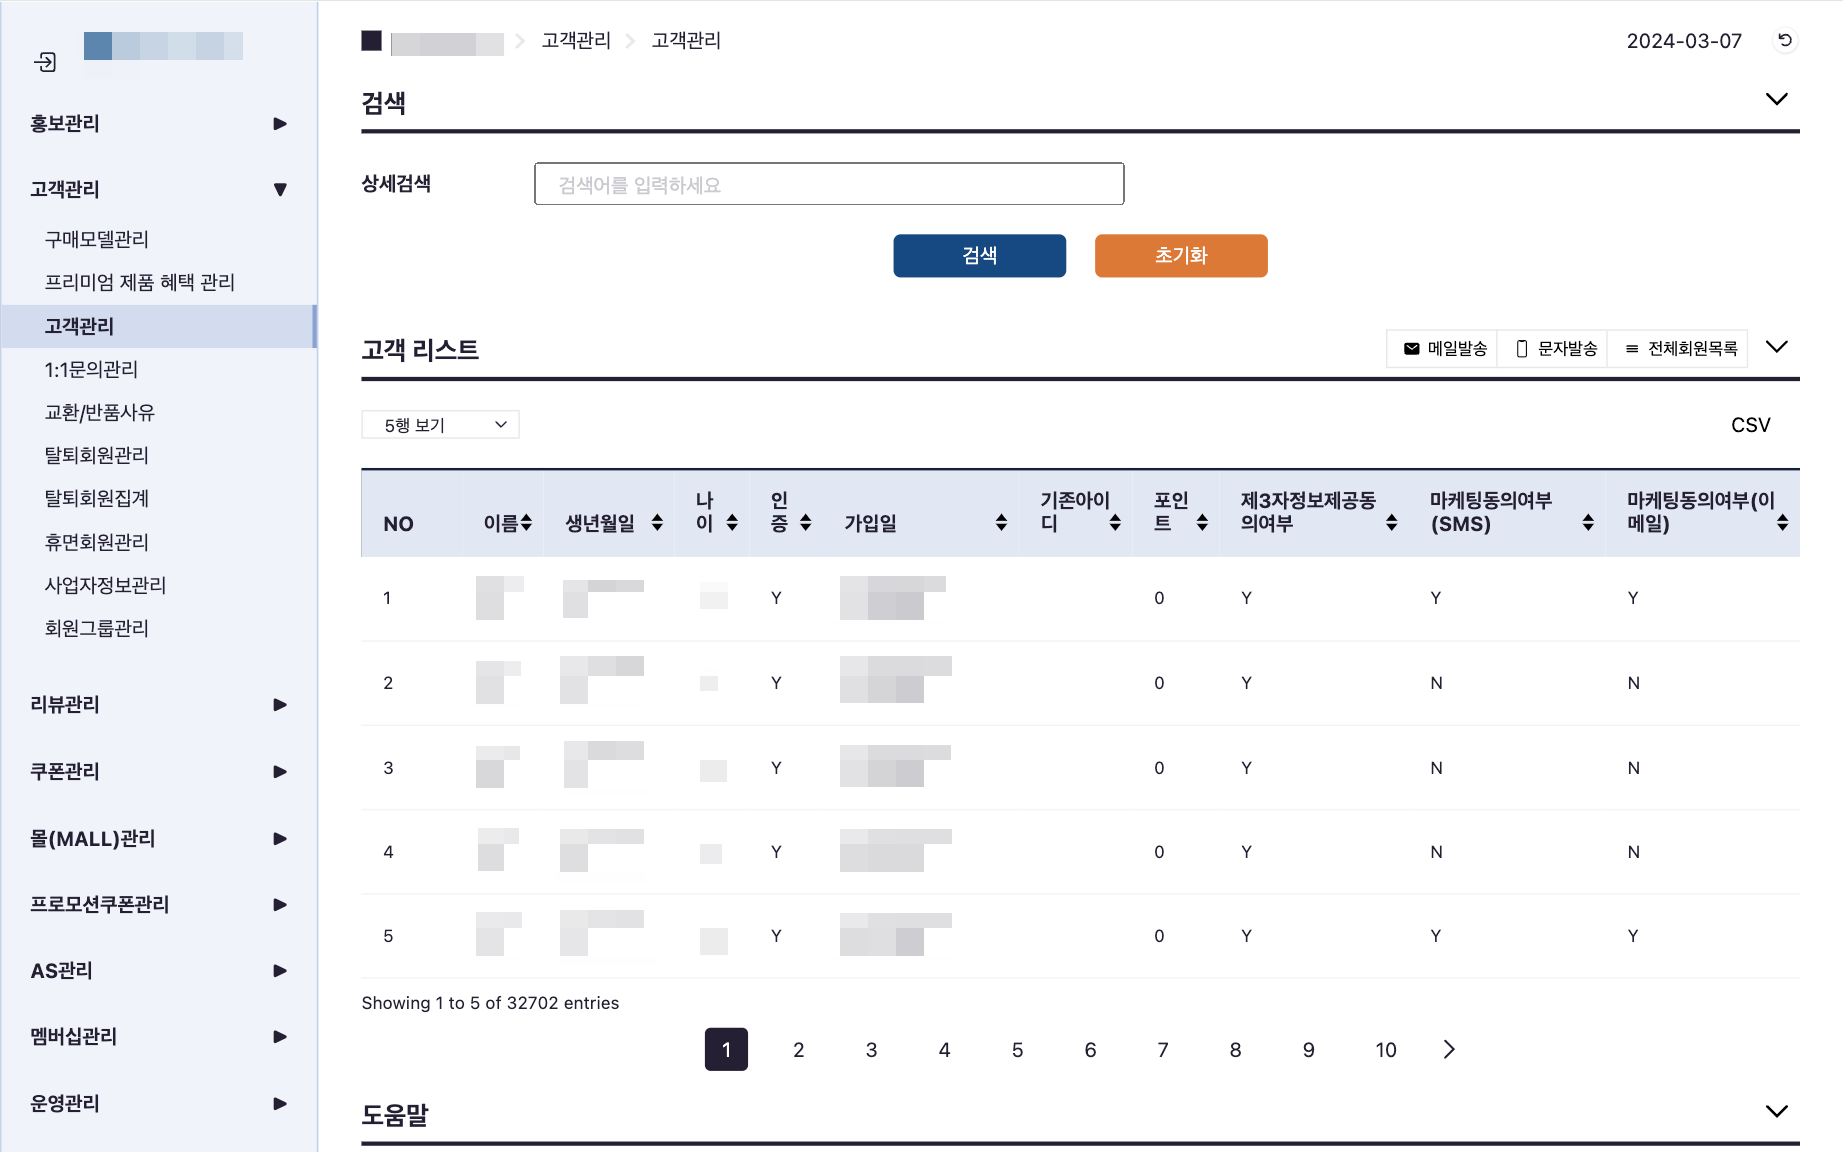This screenshot has height=1152, width=1843.
Task: Click the 메일발송 button
Action: click(1443, 349)
